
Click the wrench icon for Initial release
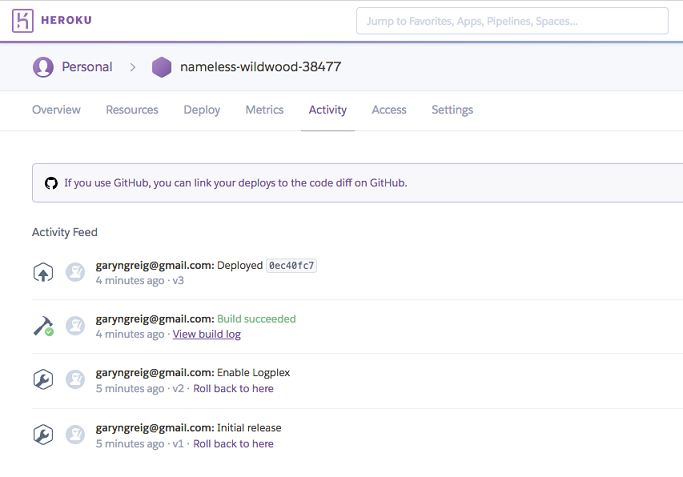pos(43,435)
